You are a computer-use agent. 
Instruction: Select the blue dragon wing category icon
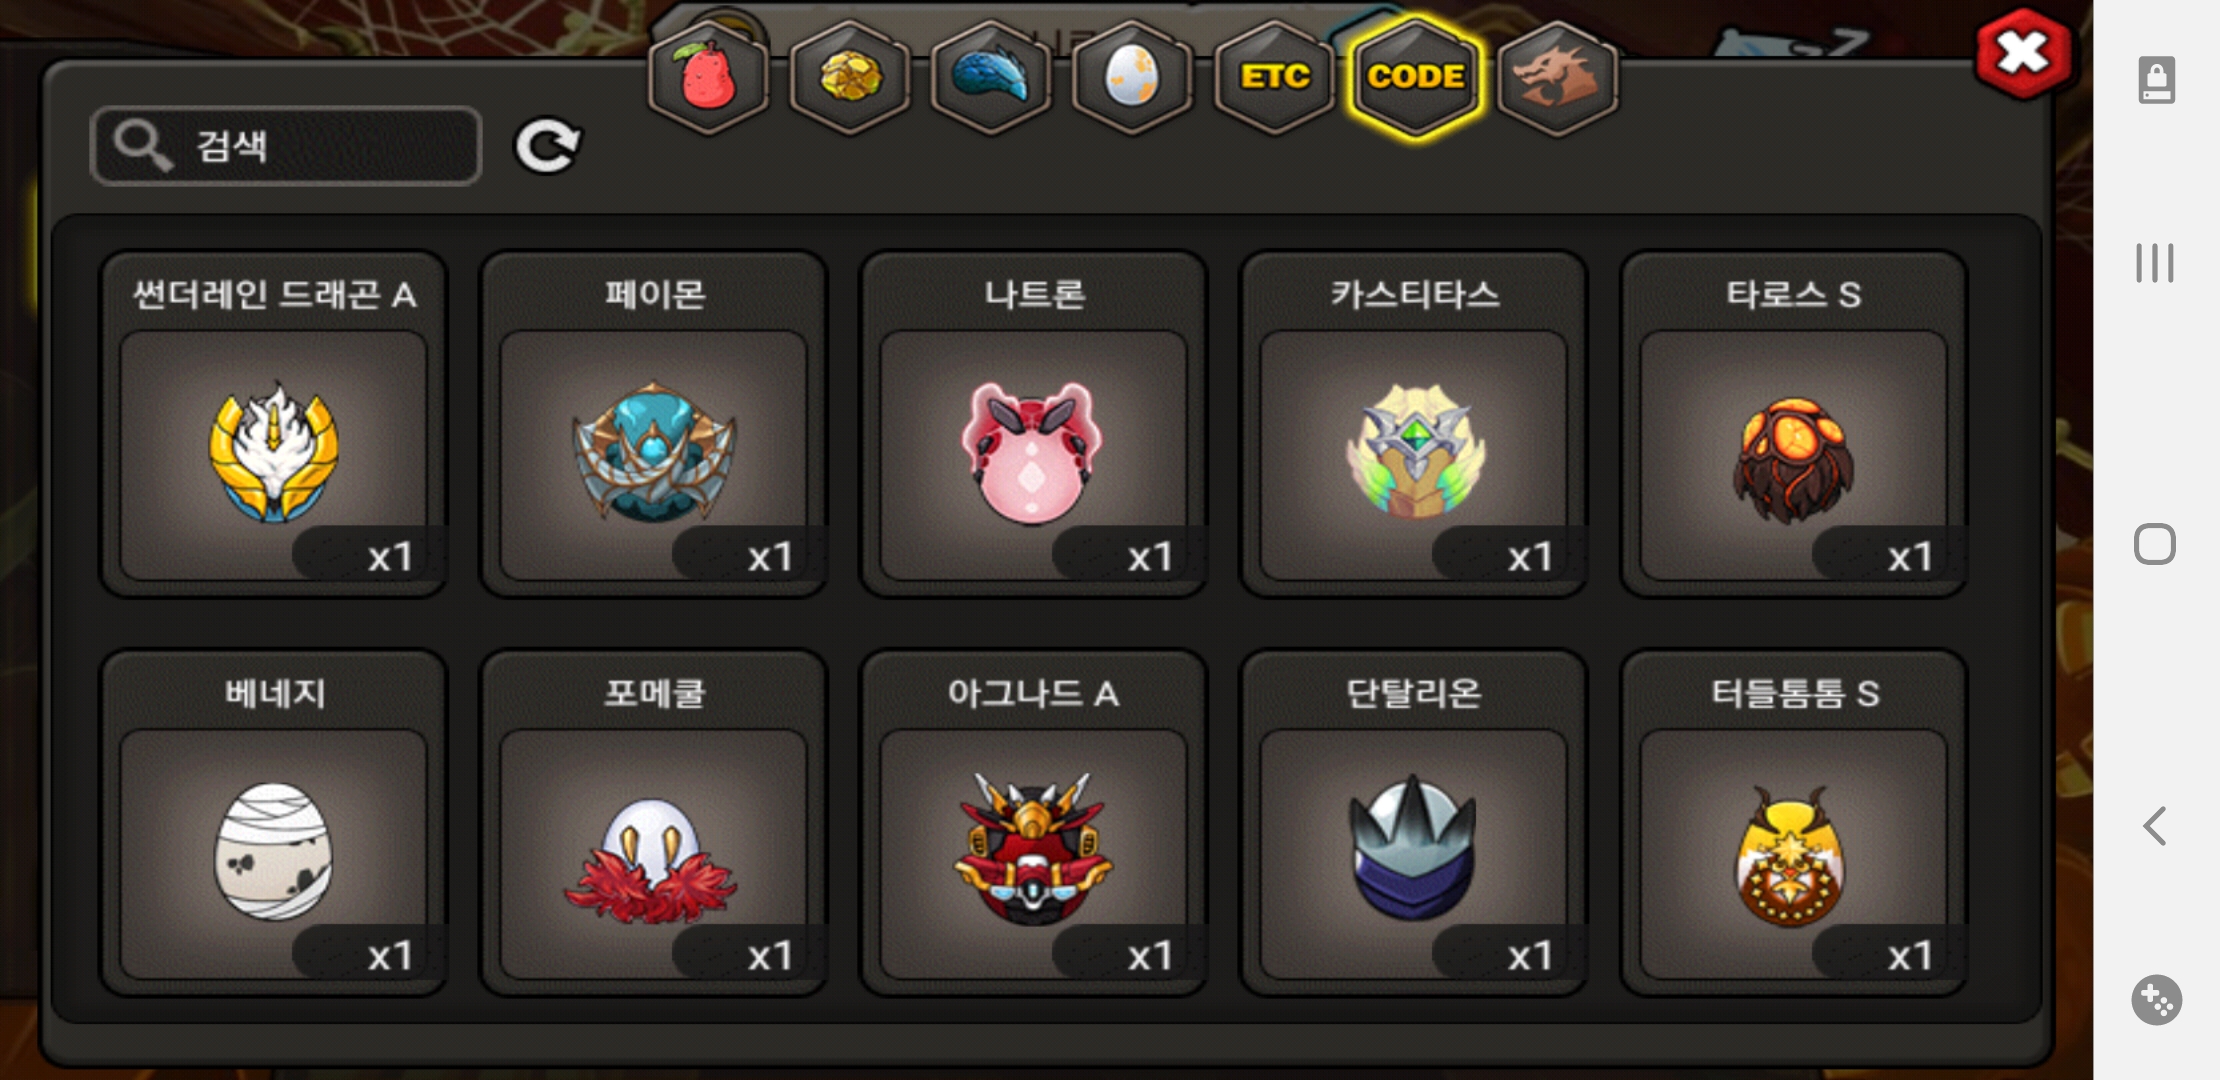tap(991, 77)
